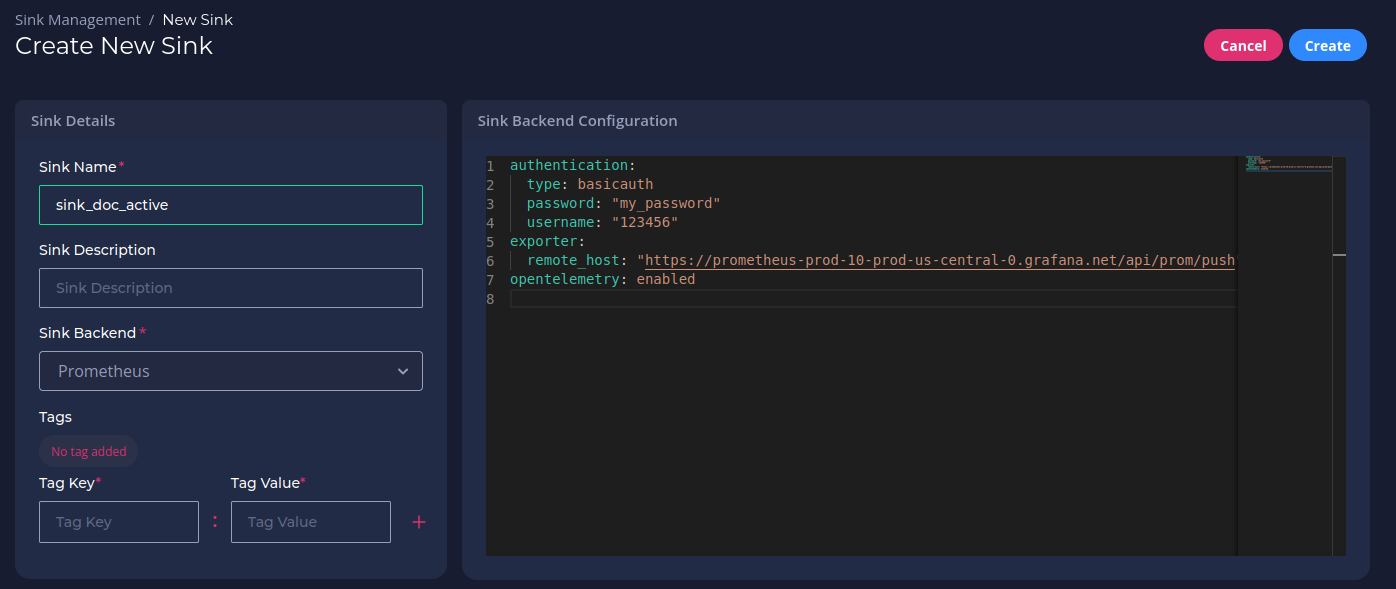Screen dimensions: 1396x589
Task: Click the opentelemetry: enabled line
Action: tap(603, 279)
